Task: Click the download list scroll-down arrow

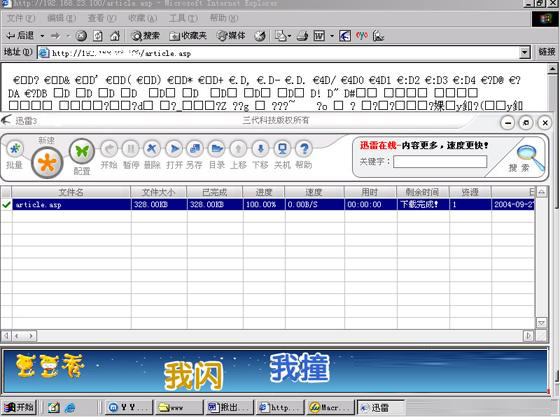Action: 541,323
